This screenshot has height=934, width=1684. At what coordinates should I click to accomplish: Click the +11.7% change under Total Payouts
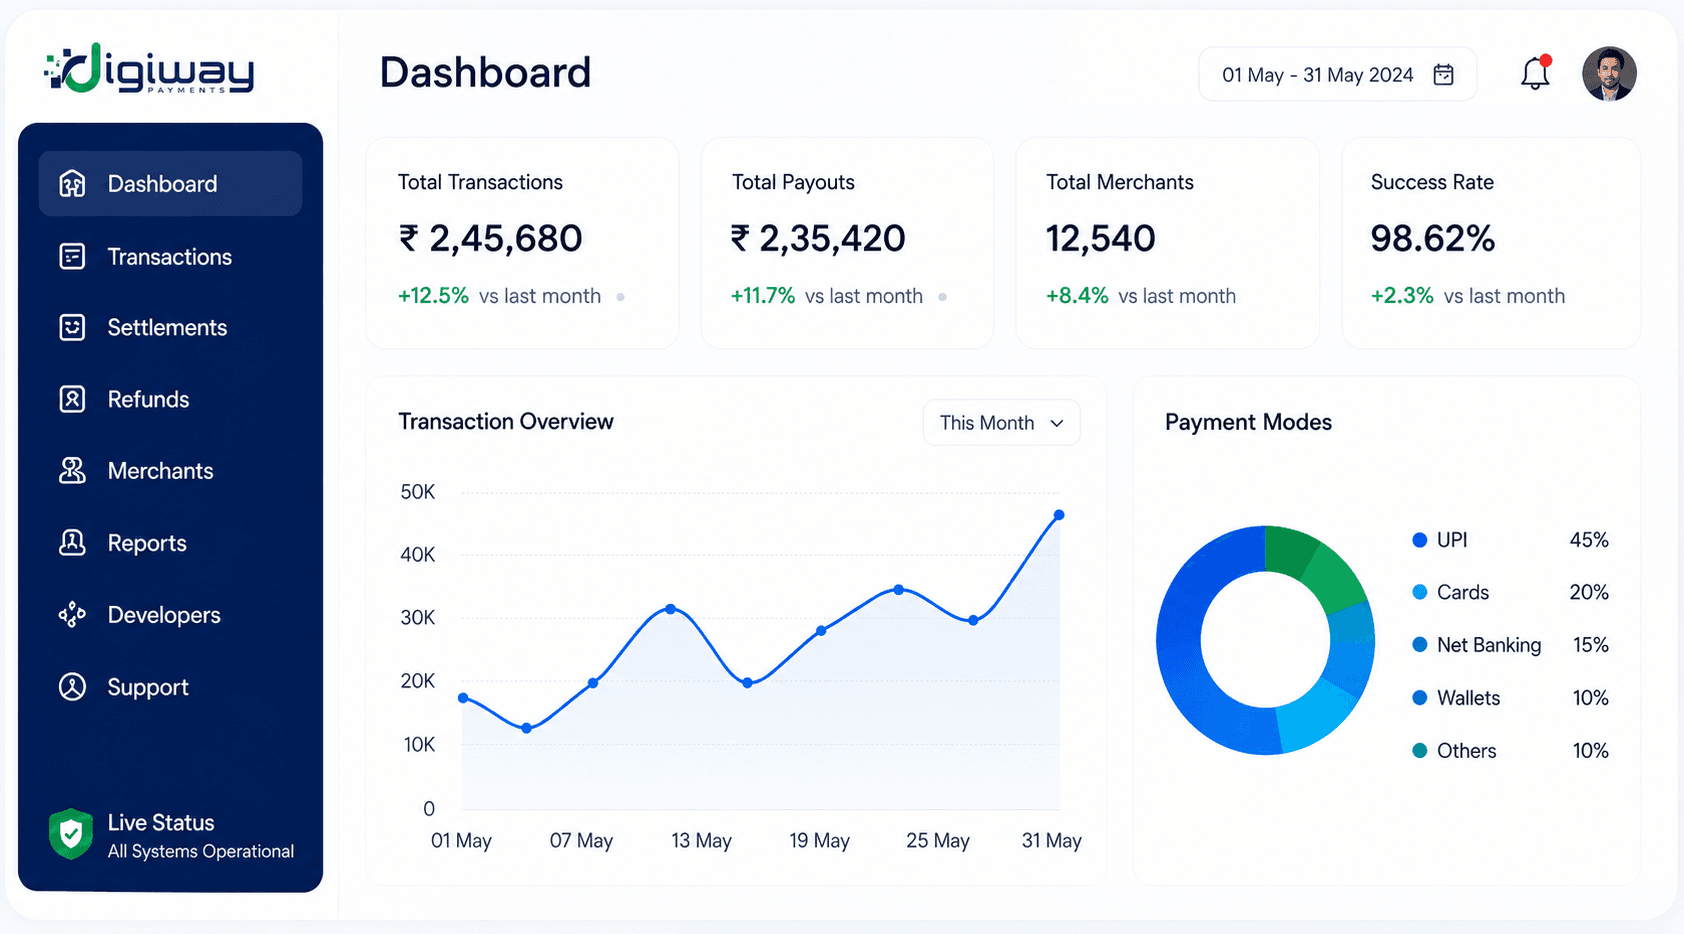[x=763, y=296]
